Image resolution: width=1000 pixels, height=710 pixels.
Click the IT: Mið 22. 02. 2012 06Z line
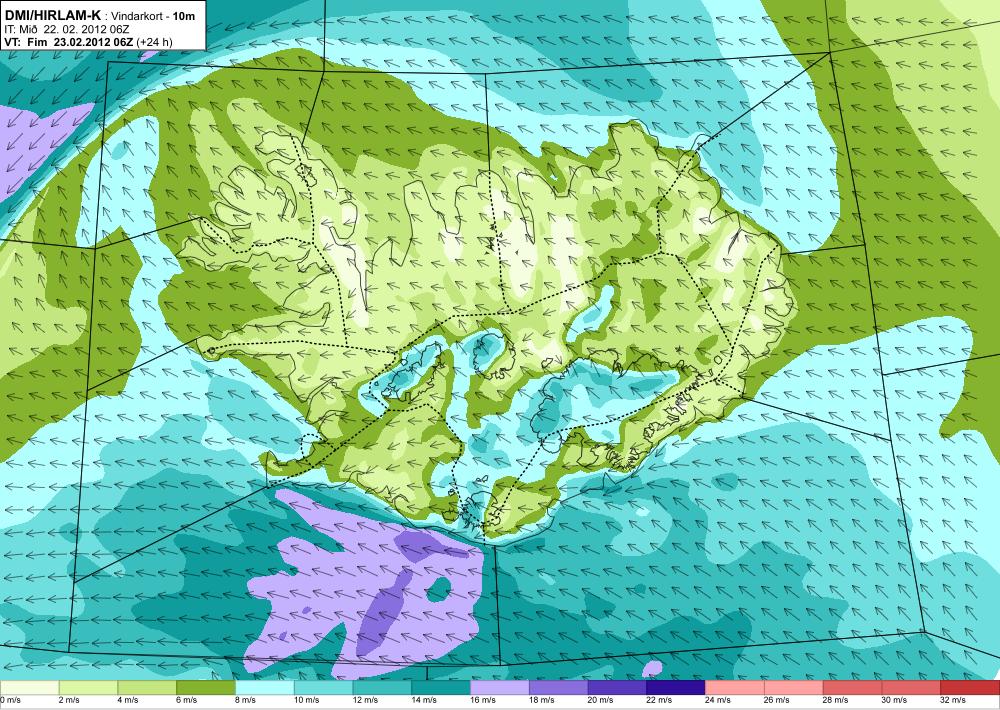pyautogui.click(x=67, y=29)
